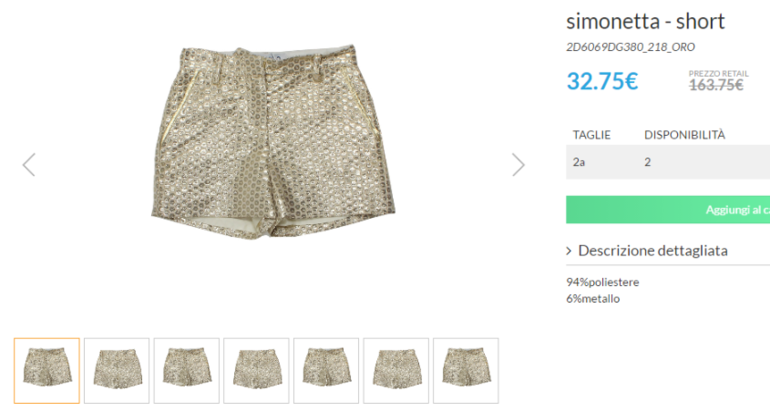The image size is (770, 411).
Task: Select the first highlighted shorts thumbnail
Action: 47,371
